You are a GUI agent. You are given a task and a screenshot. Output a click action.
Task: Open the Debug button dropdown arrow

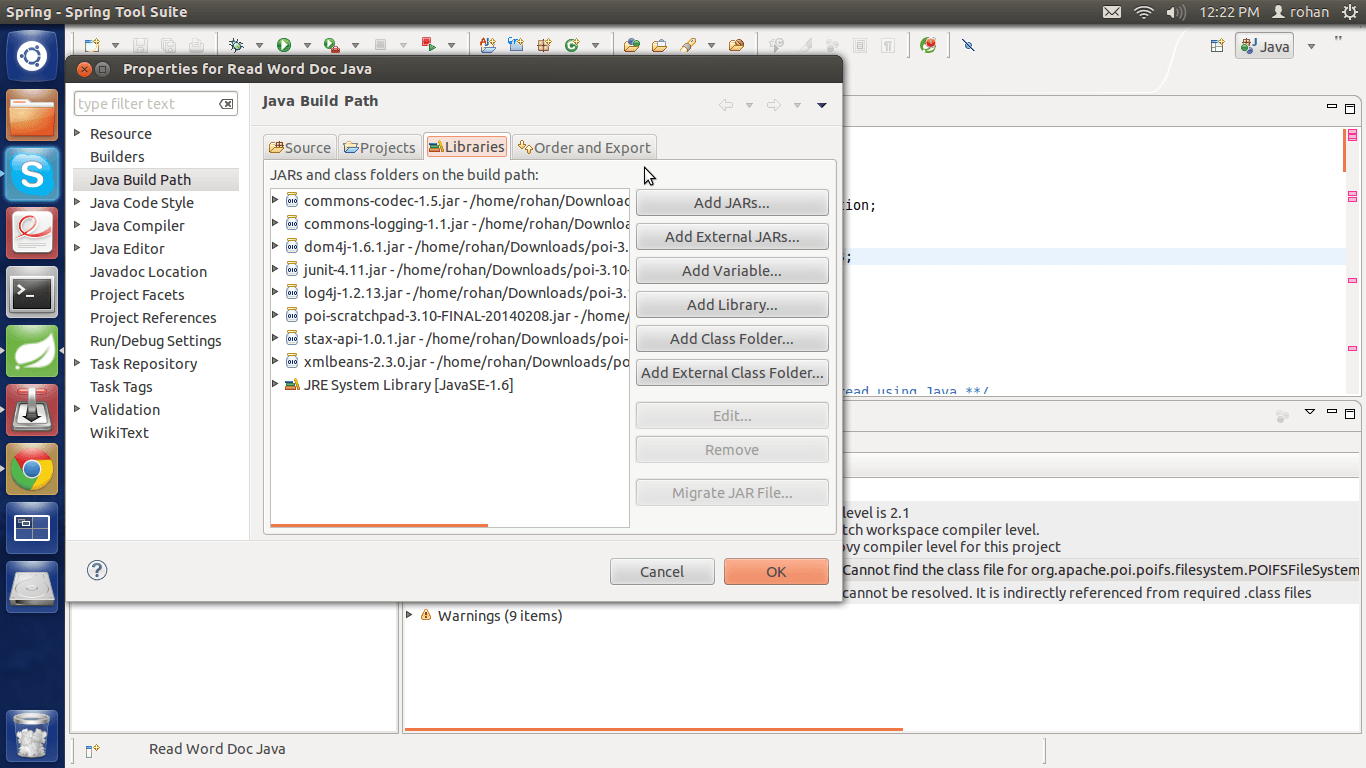259,46
